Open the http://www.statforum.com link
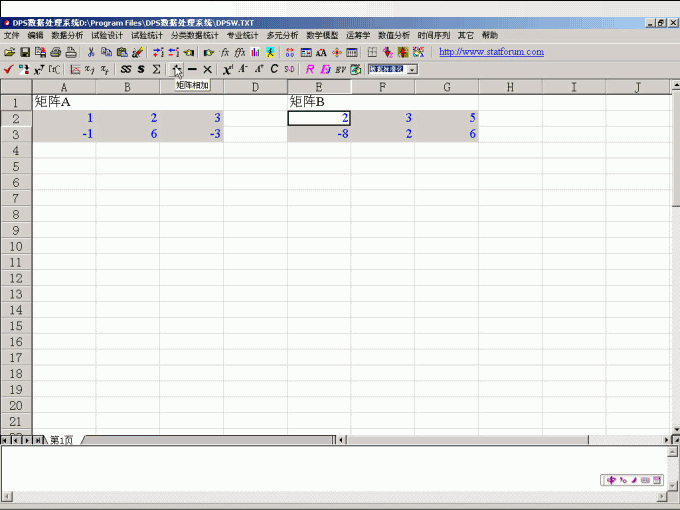 point(491,52)
